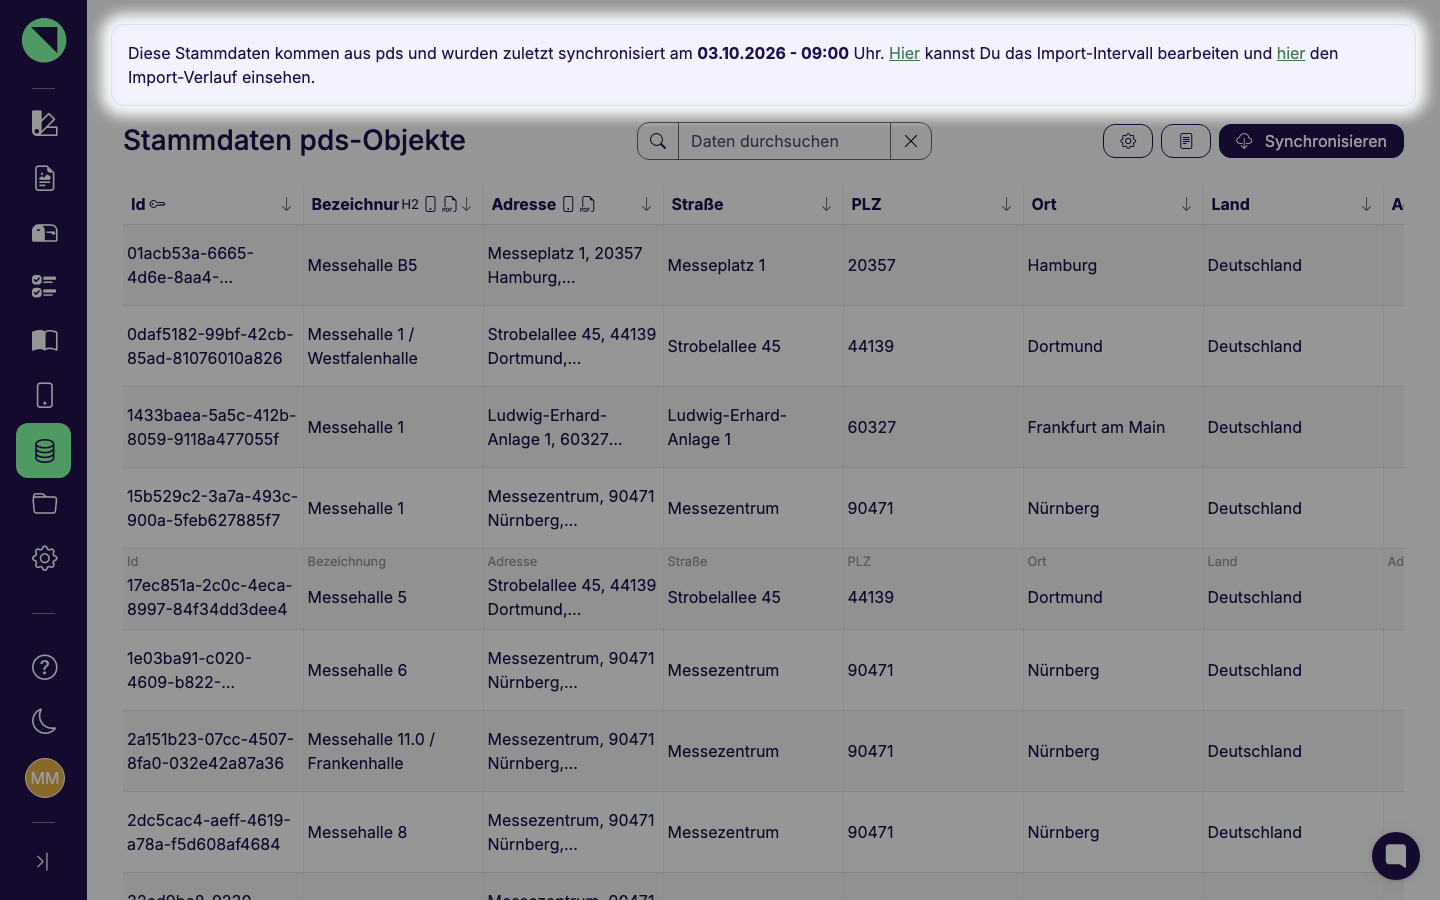Open the database Stammdaten sidebar icon
The image size is (1440, 900).
44,450
